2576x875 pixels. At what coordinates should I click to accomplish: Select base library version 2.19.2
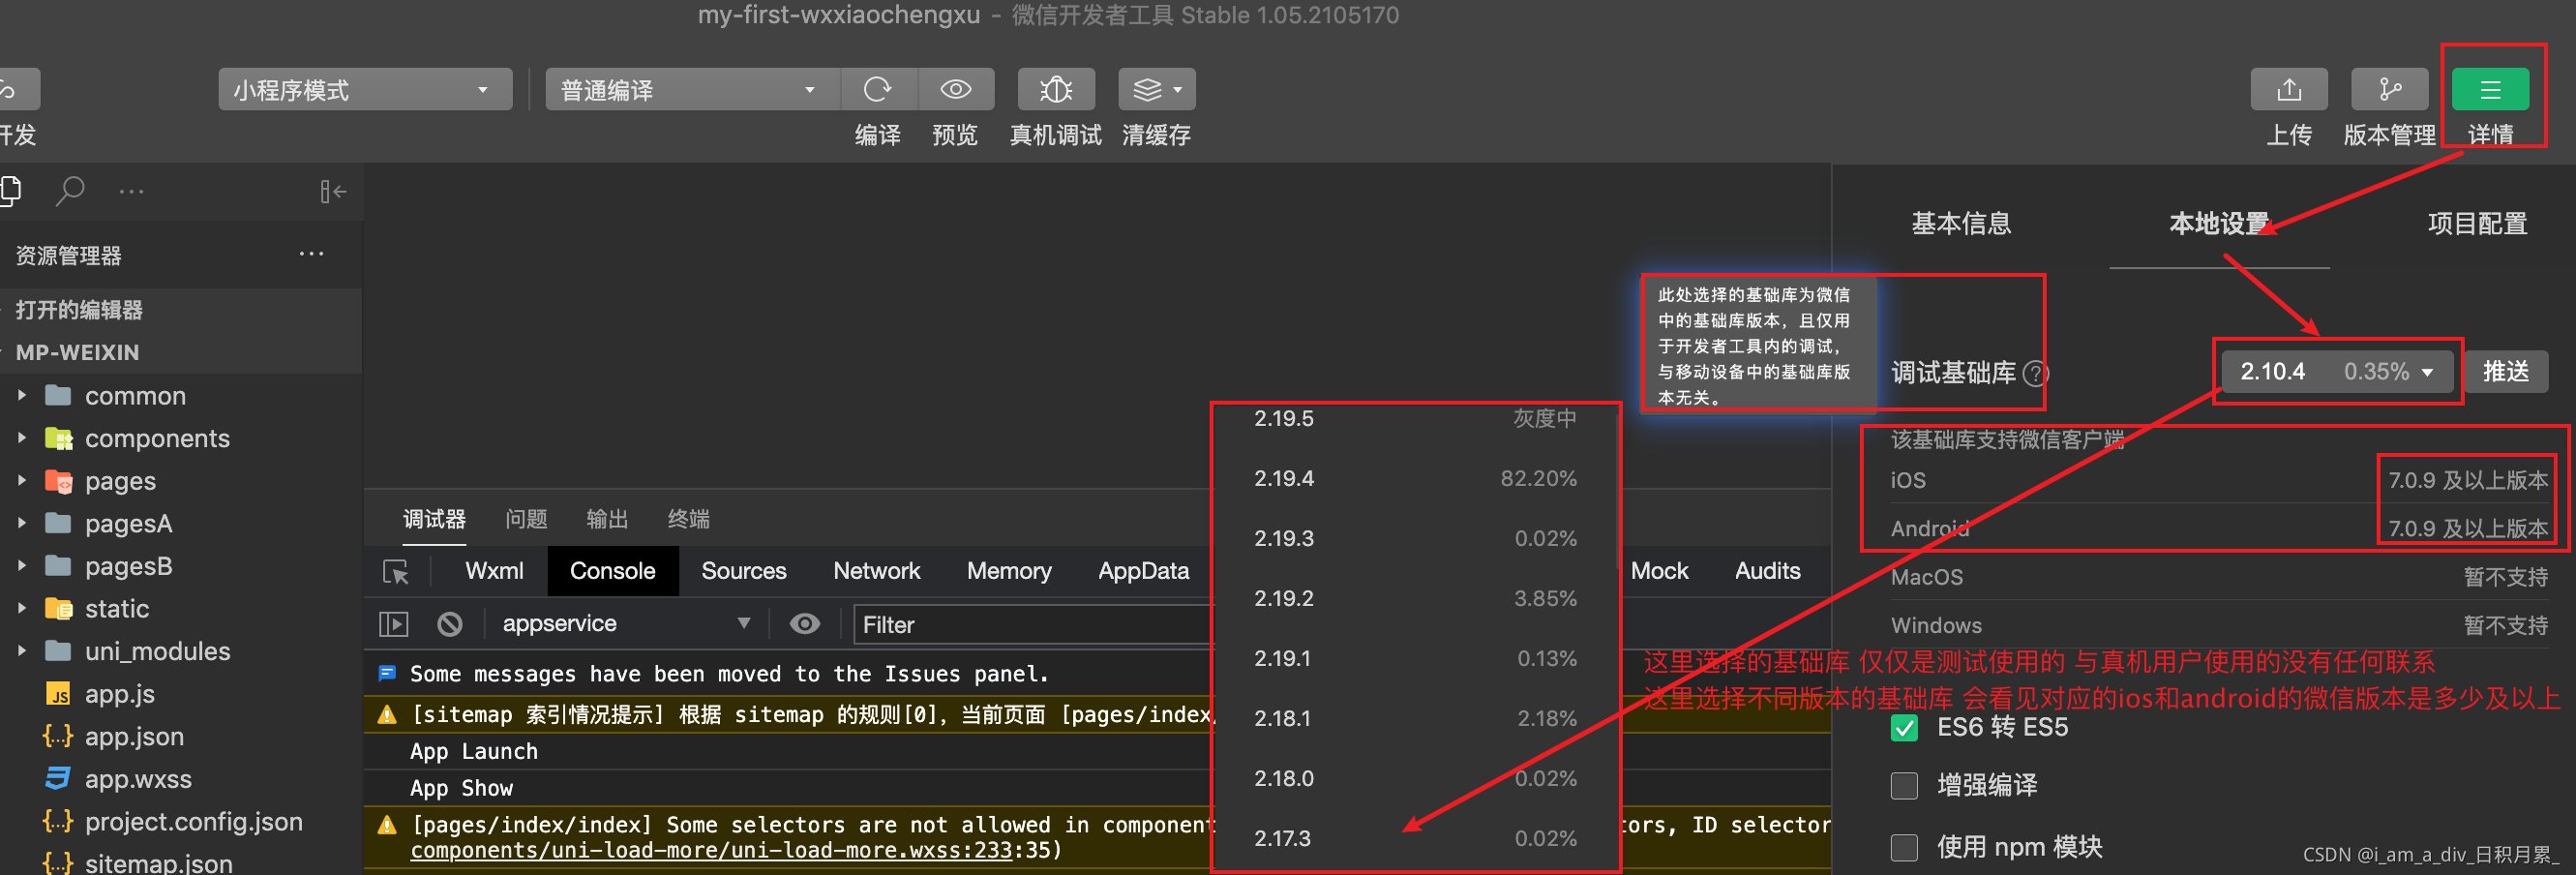tap(1415, 598)
